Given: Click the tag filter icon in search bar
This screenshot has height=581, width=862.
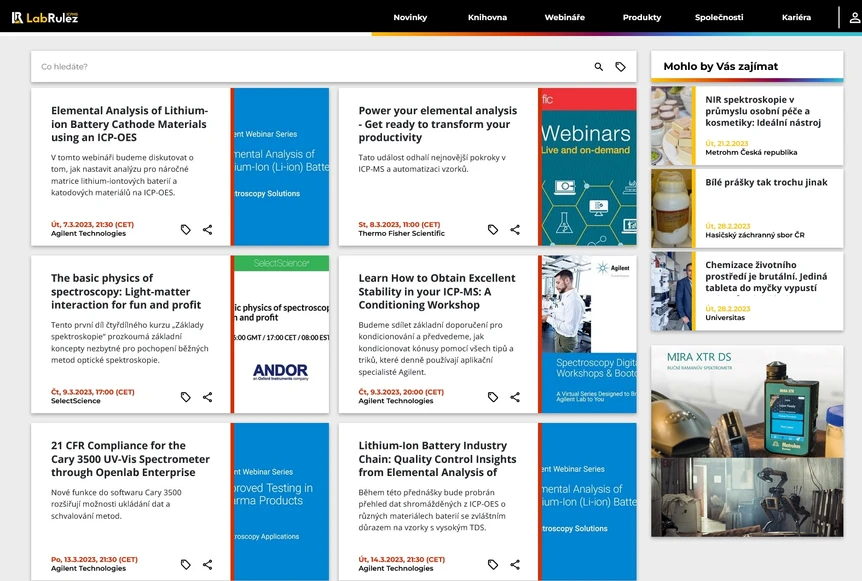Looking at the screenshot, I should tap(620, 67).
